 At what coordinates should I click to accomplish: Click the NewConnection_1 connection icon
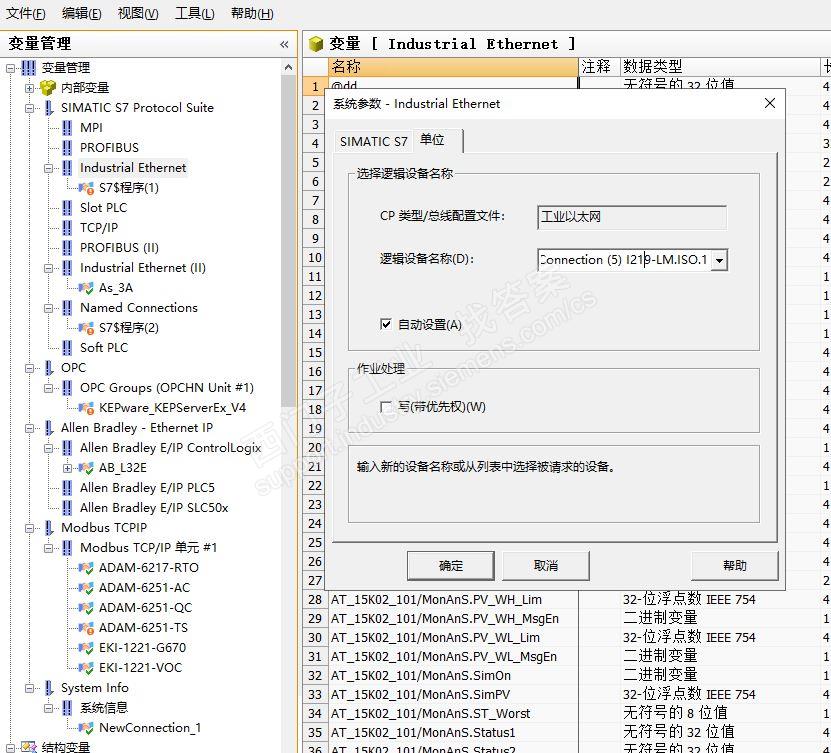pyautogui.click(x=86, y=728)
